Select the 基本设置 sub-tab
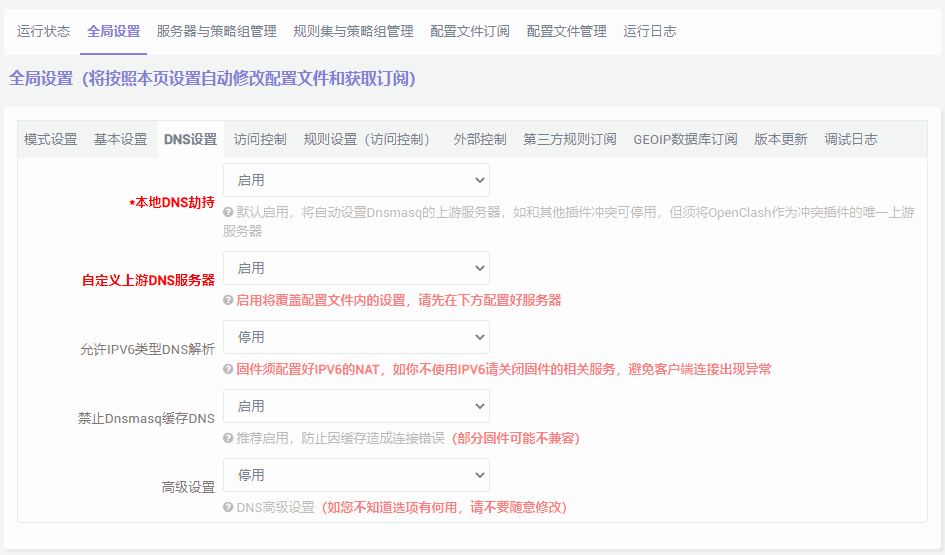The image size is (945, 555). (x=120, y=139)
